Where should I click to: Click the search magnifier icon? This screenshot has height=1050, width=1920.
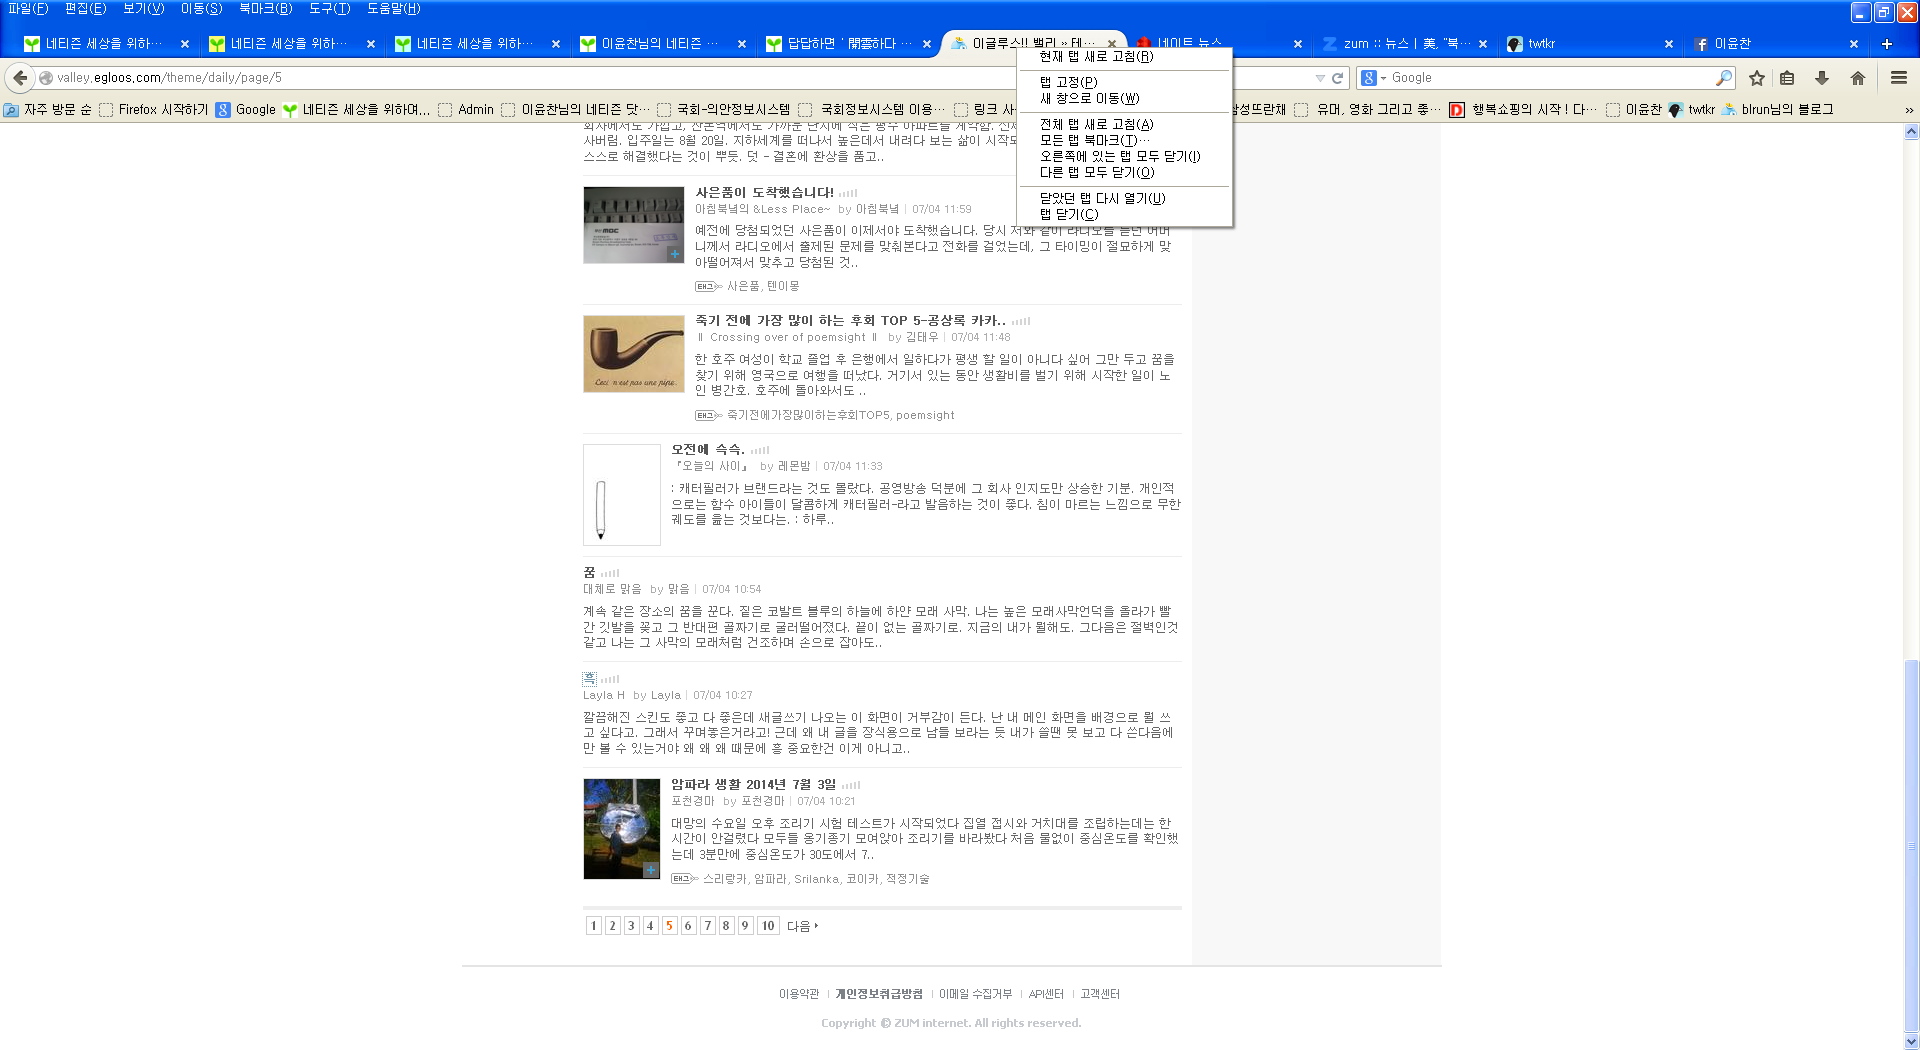[x=1724, y=78]
